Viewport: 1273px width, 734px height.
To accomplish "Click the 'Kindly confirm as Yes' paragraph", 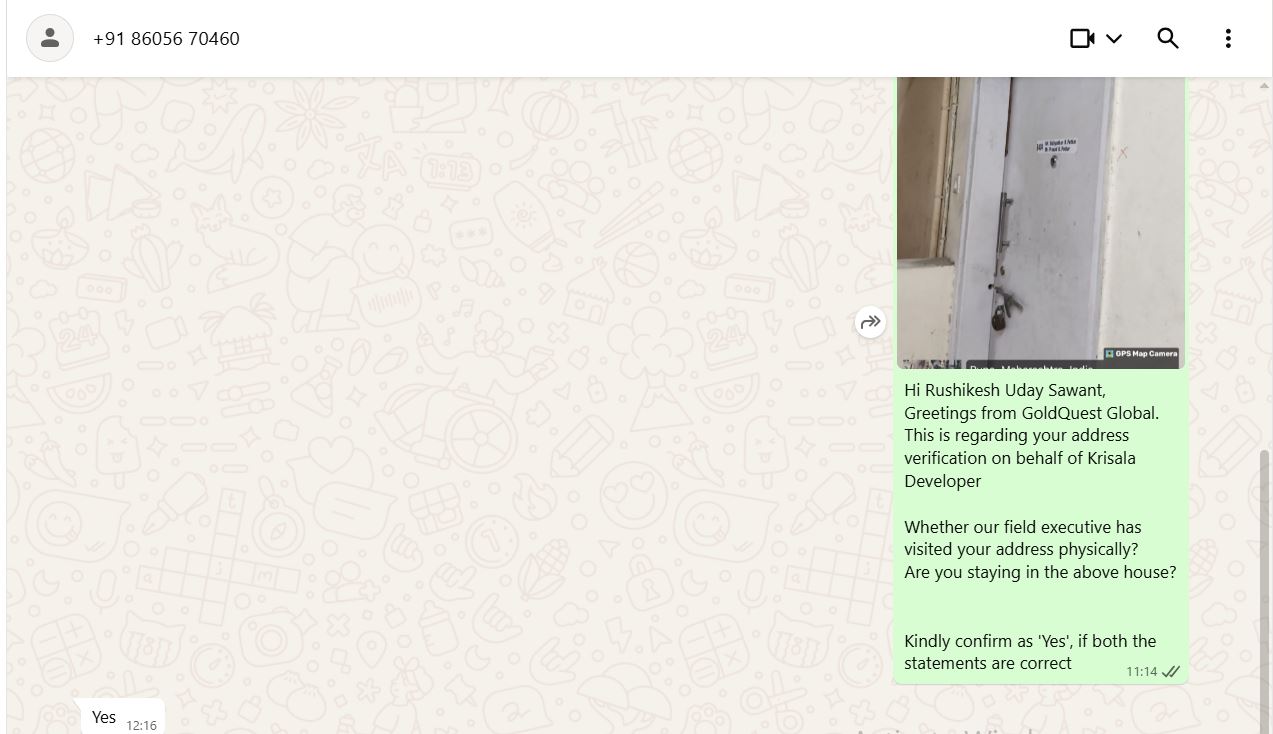I will click(1030, 652).
